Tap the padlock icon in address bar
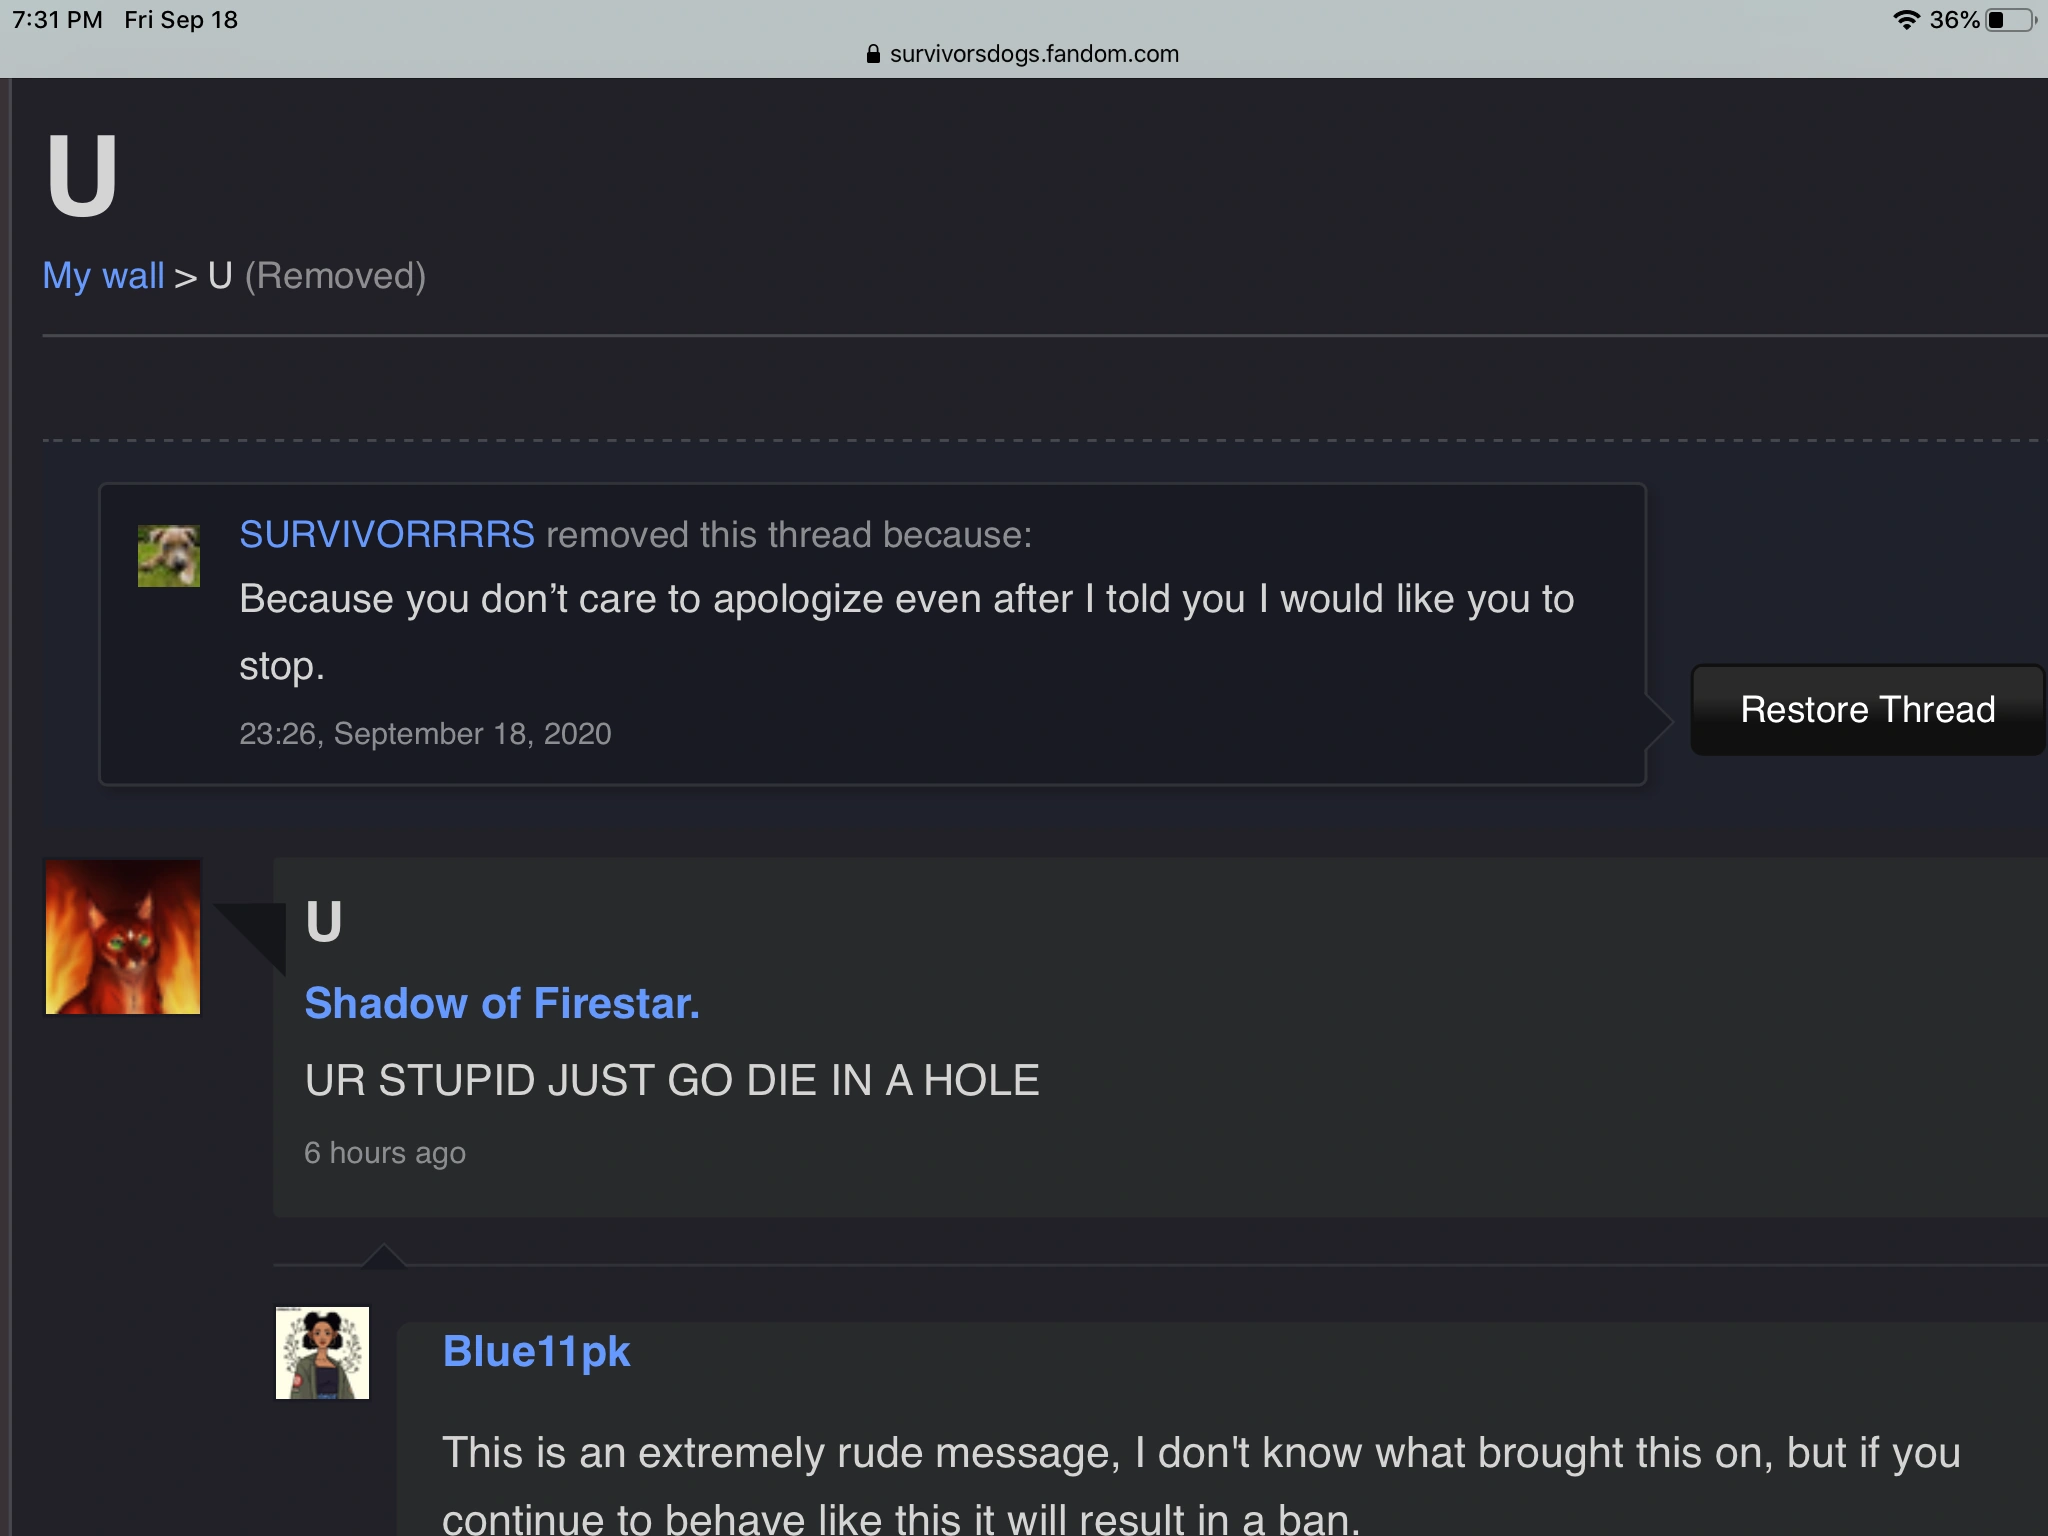 coord(873,54)
